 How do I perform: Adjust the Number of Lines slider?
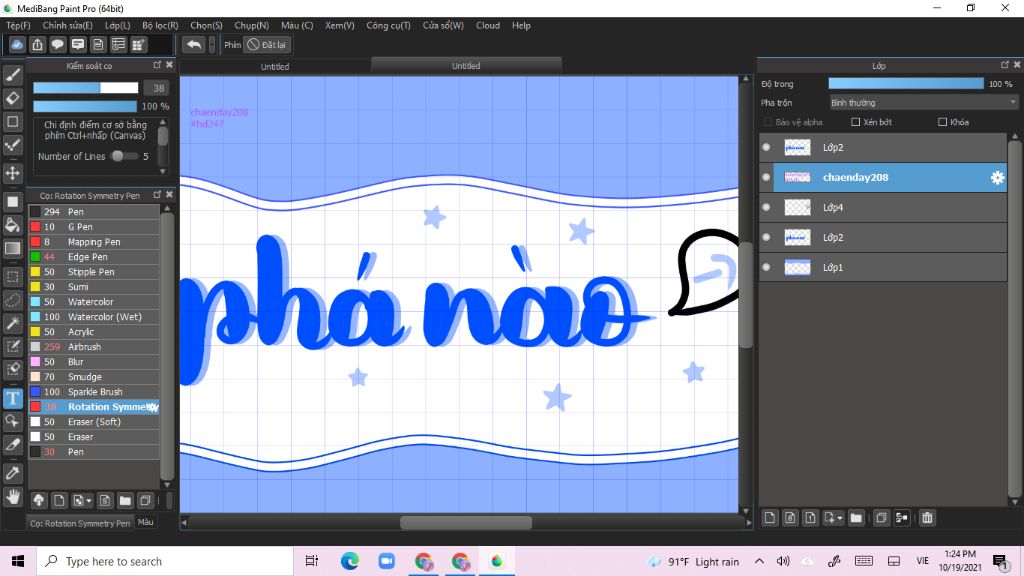[x=124, y=156]
